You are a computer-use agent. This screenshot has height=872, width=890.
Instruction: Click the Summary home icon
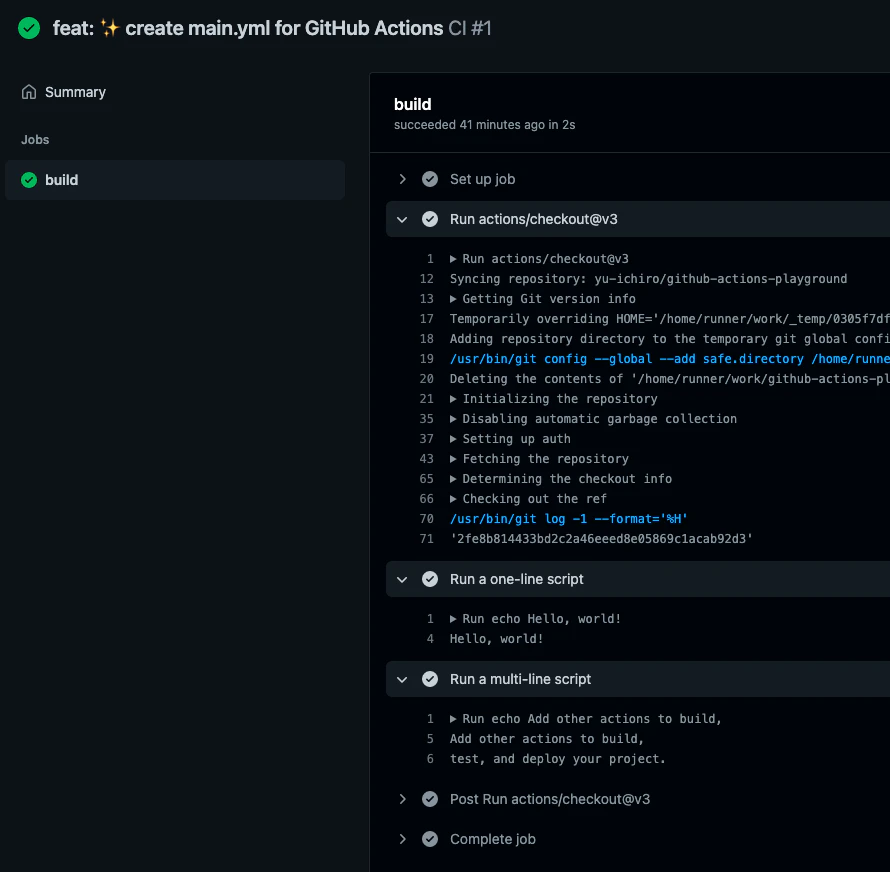point(29,92)
